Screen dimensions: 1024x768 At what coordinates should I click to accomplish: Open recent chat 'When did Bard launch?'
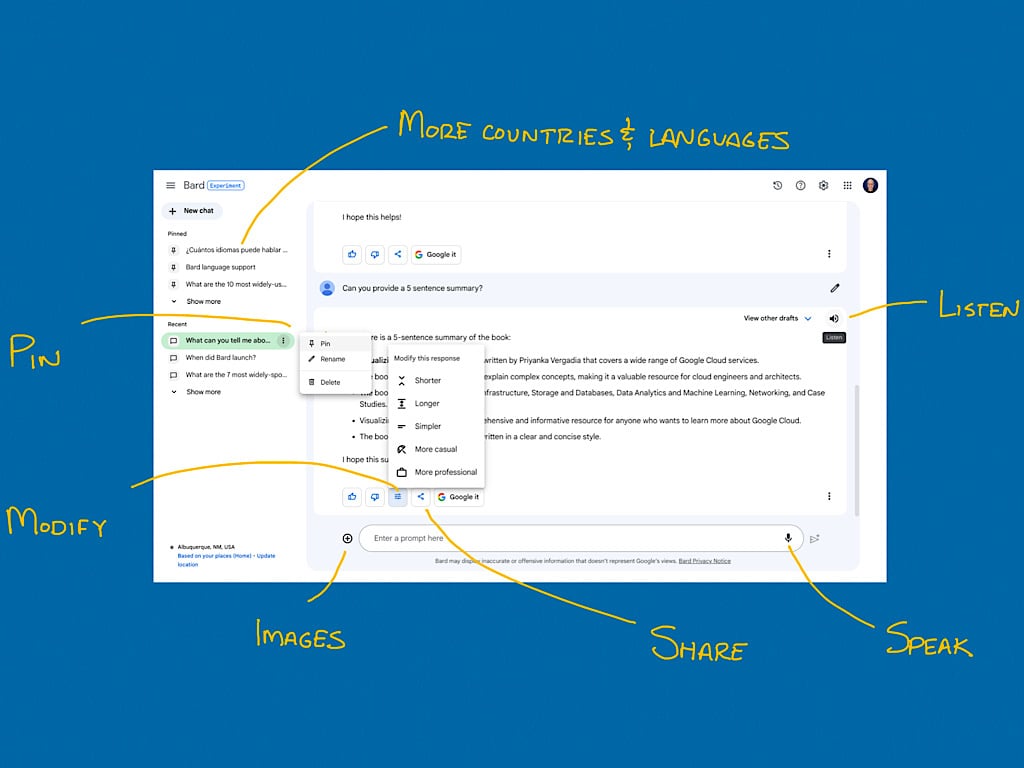pyautogui.click(x=228, y=358)
